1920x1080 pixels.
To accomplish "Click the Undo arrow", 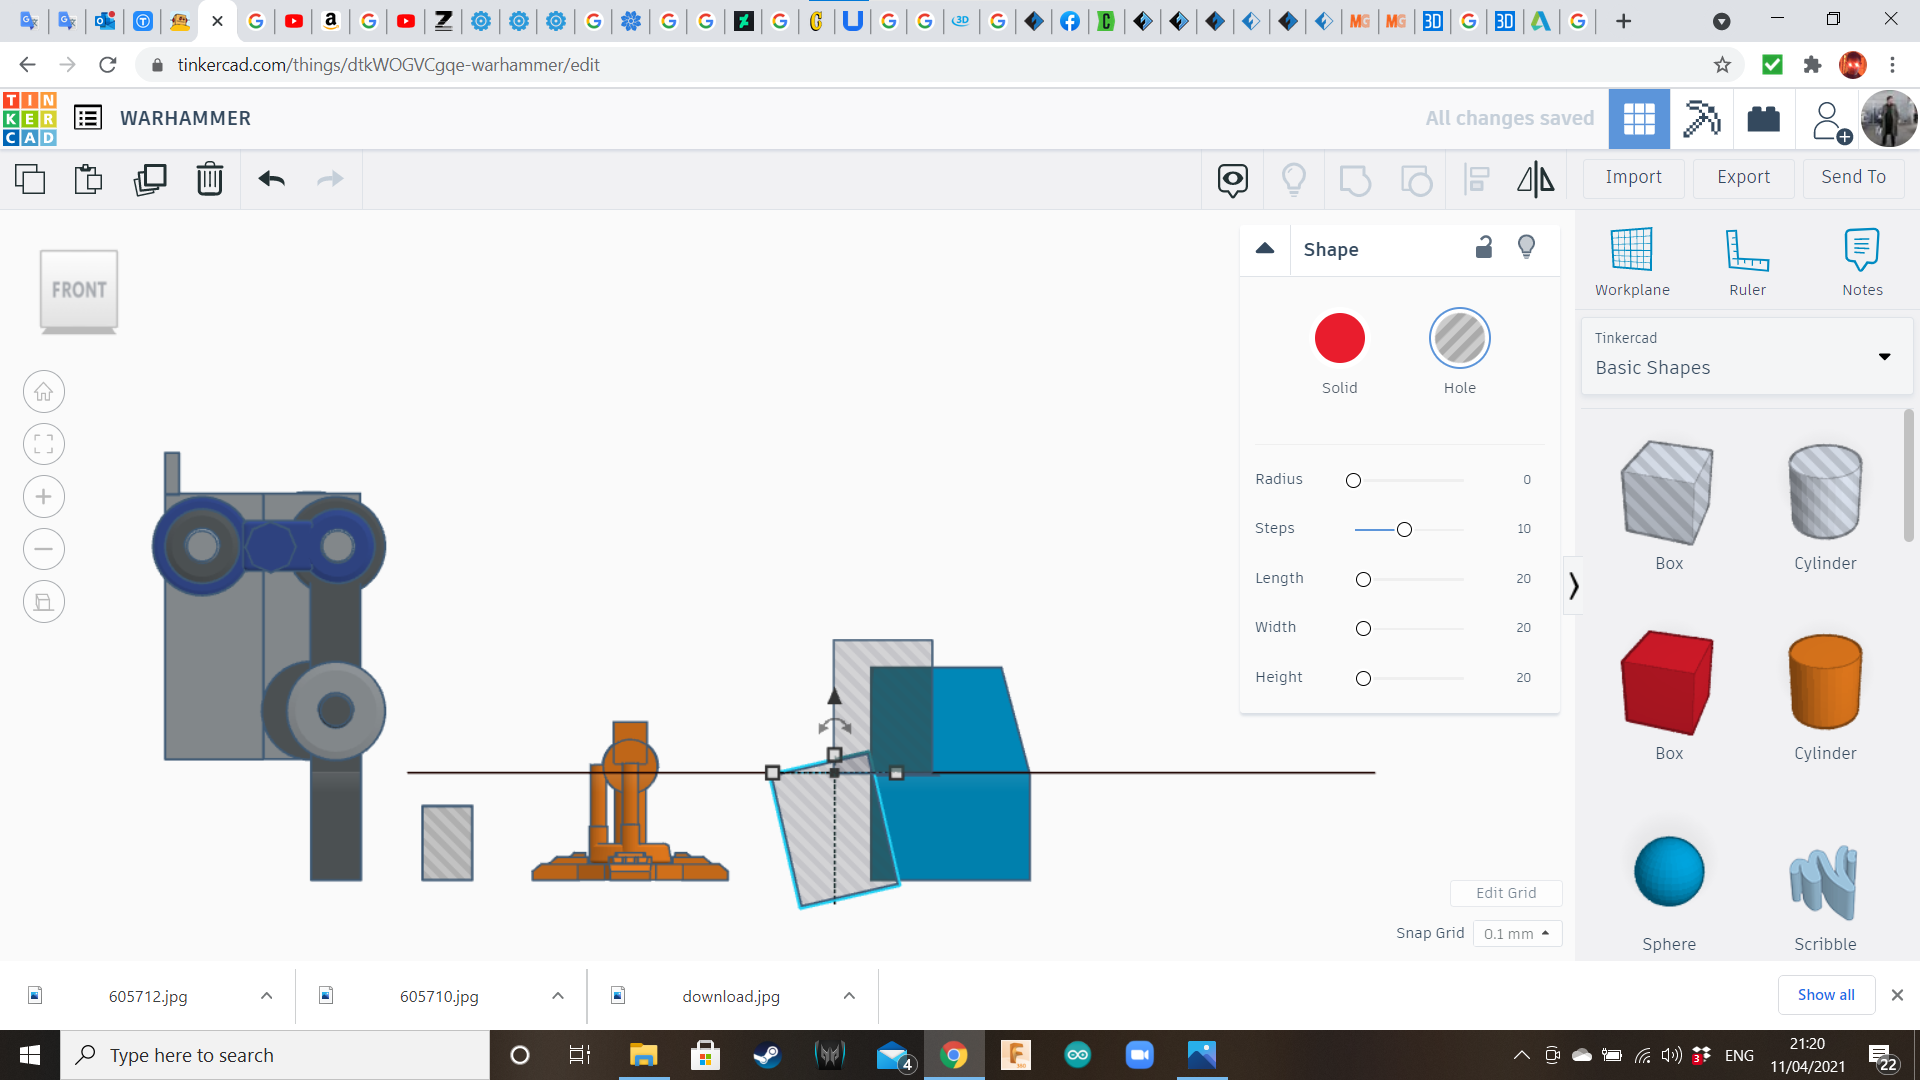I will coord(271,180).
